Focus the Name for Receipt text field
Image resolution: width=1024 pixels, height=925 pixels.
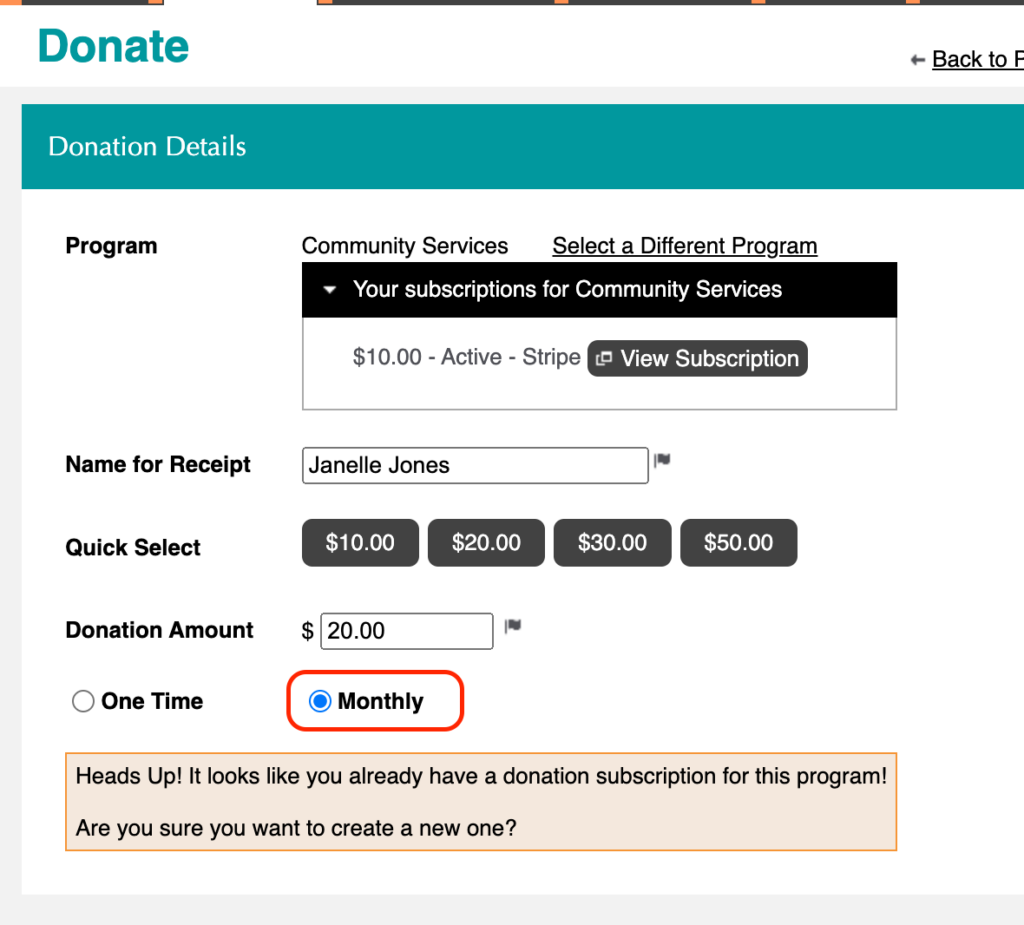coord(475,465)
